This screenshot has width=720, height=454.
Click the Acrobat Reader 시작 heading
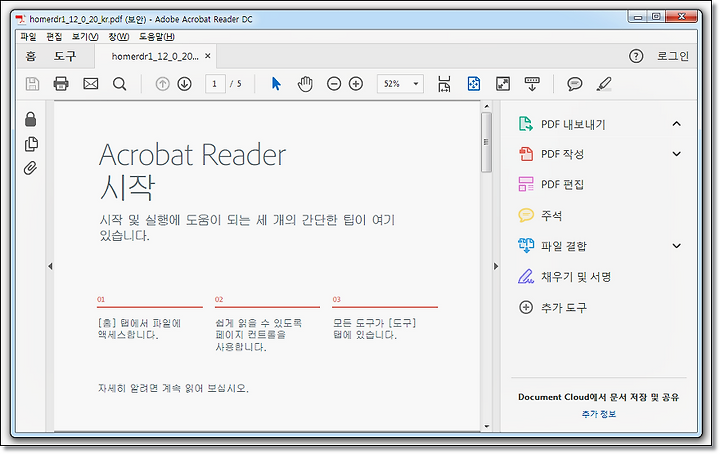click(192, 170)
